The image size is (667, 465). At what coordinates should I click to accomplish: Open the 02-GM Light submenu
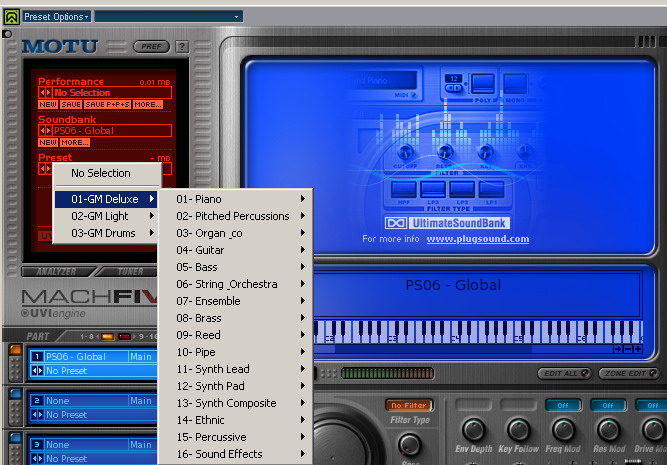pos(106,216)
